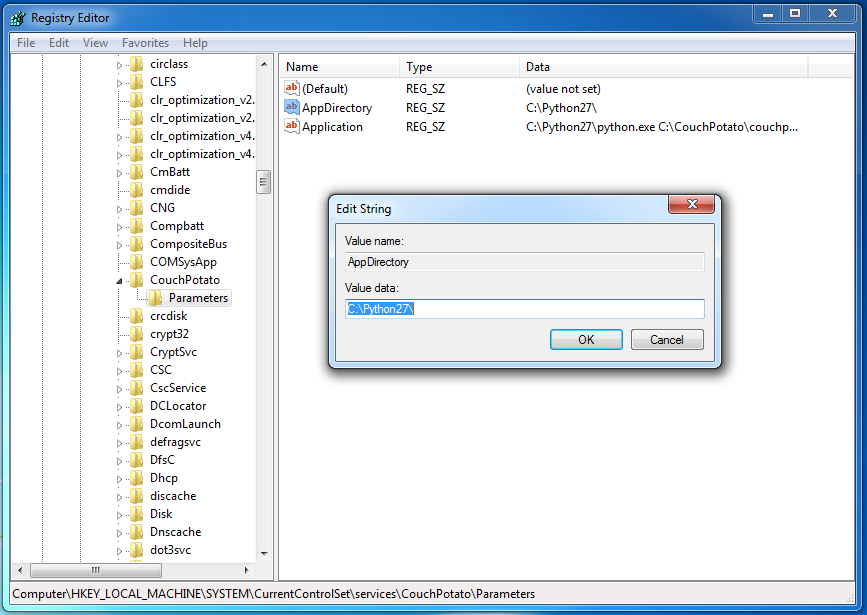
Task: Click the registry path in status bar
Action: [274, 594]
